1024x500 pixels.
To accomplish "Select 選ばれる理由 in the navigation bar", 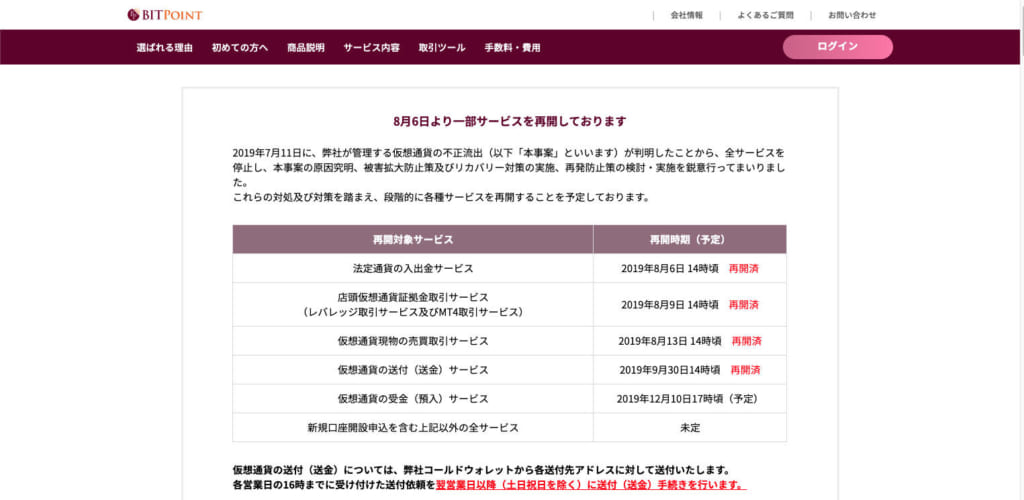I will 165,47.
